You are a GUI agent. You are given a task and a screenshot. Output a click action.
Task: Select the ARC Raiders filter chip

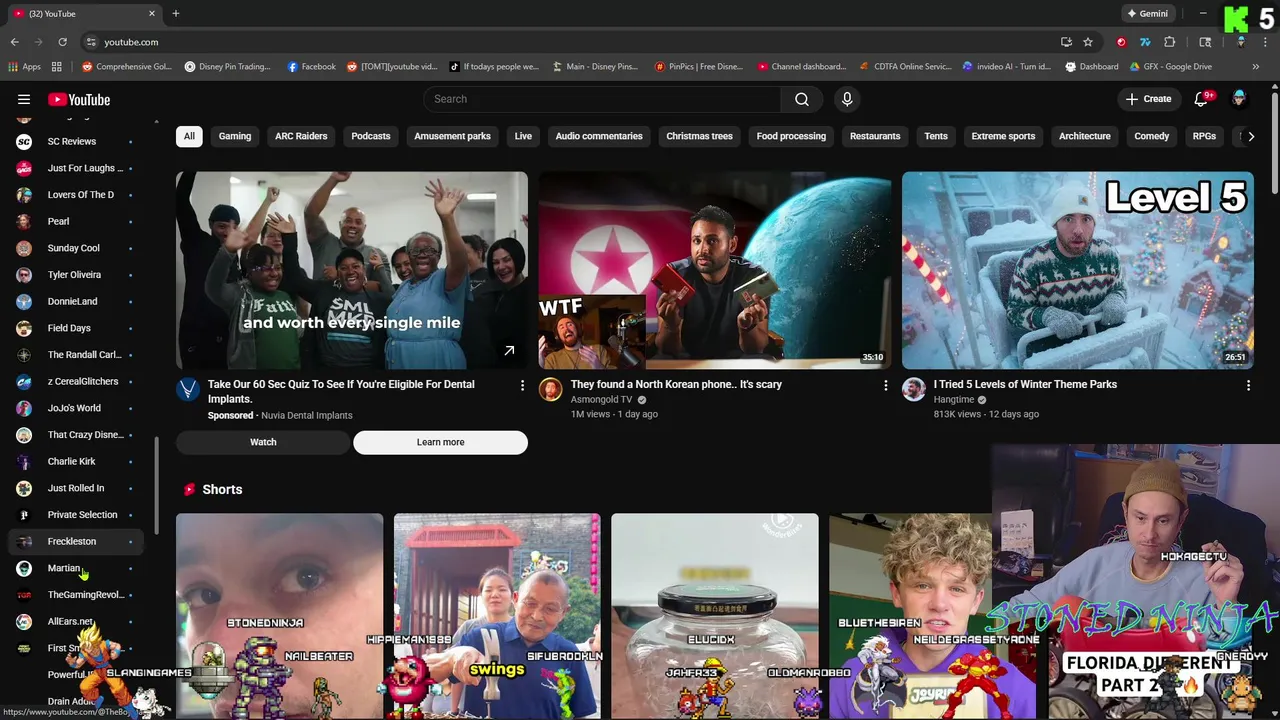301,136
